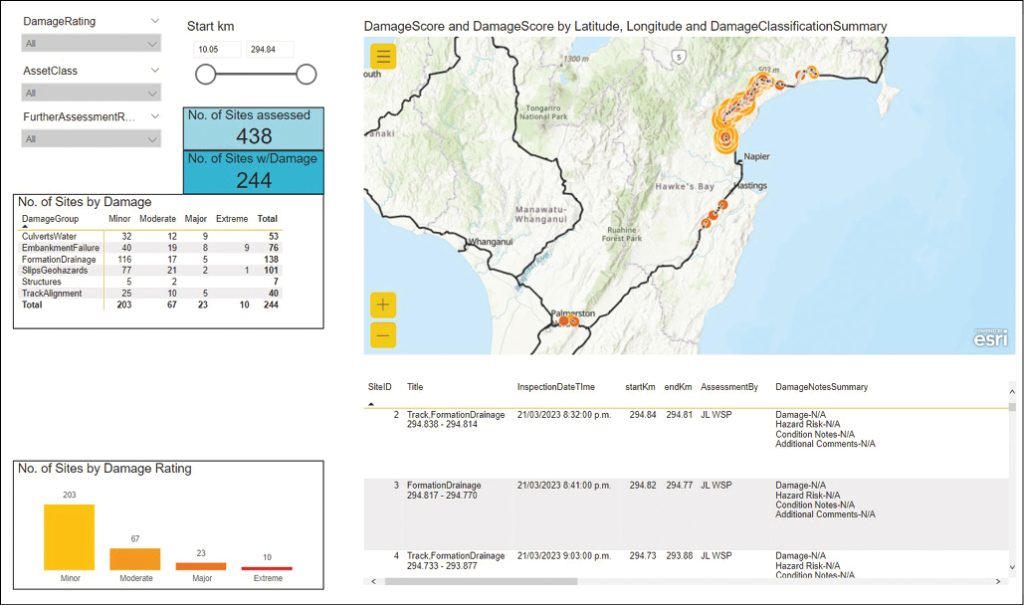Open the map layers menu button
The image size is (1024, 605).
click(384, 56)
